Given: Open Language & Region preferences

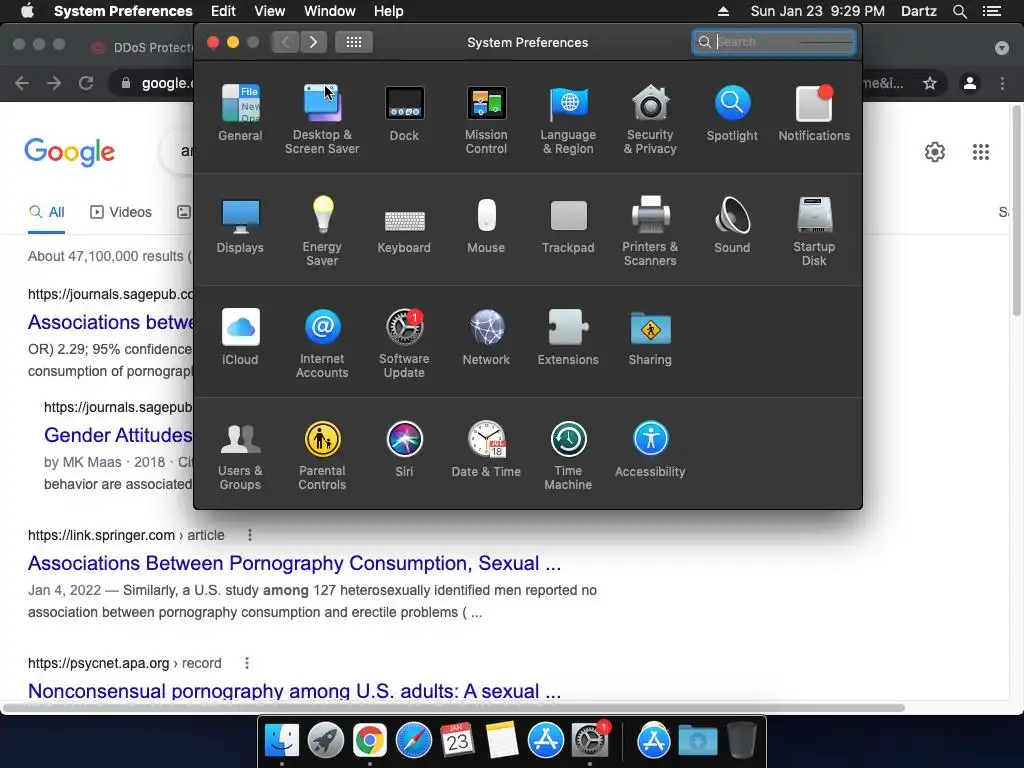Looking at the screenshot, I should (x=568, y=120).
